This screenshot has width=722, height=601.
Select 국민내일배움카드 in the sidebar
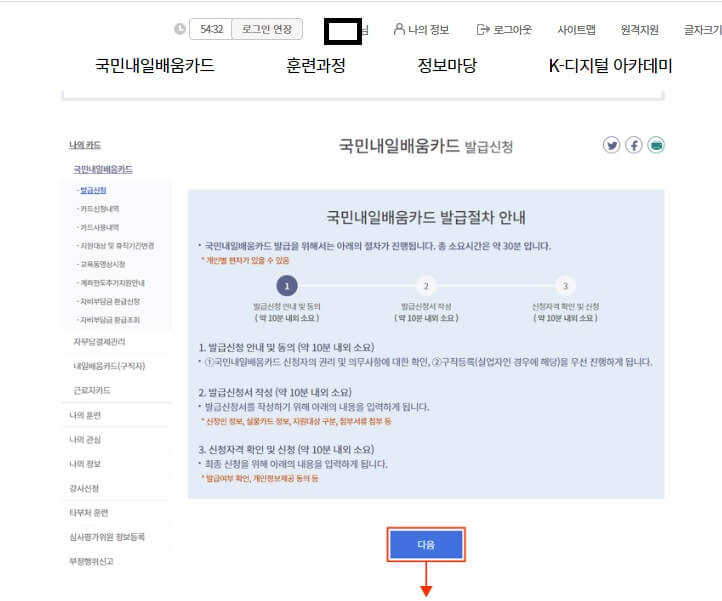pos(103,169)
